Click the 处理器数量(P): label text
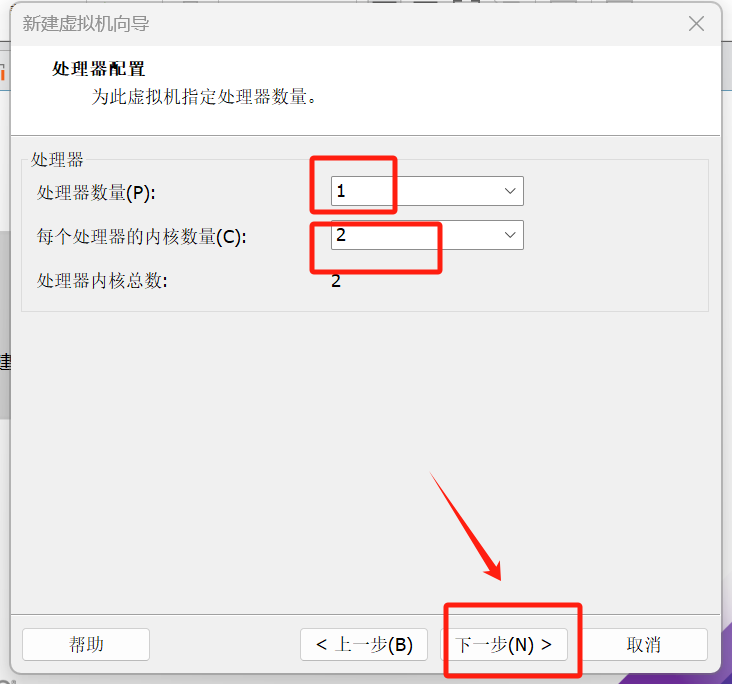732x684 pixels. [96, 192]
